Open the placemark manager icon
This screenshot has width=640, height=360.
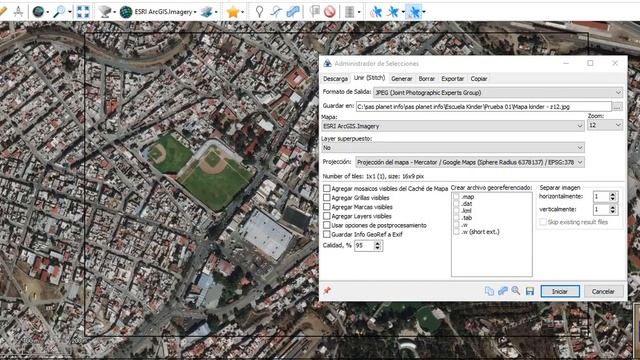(314, 12)
